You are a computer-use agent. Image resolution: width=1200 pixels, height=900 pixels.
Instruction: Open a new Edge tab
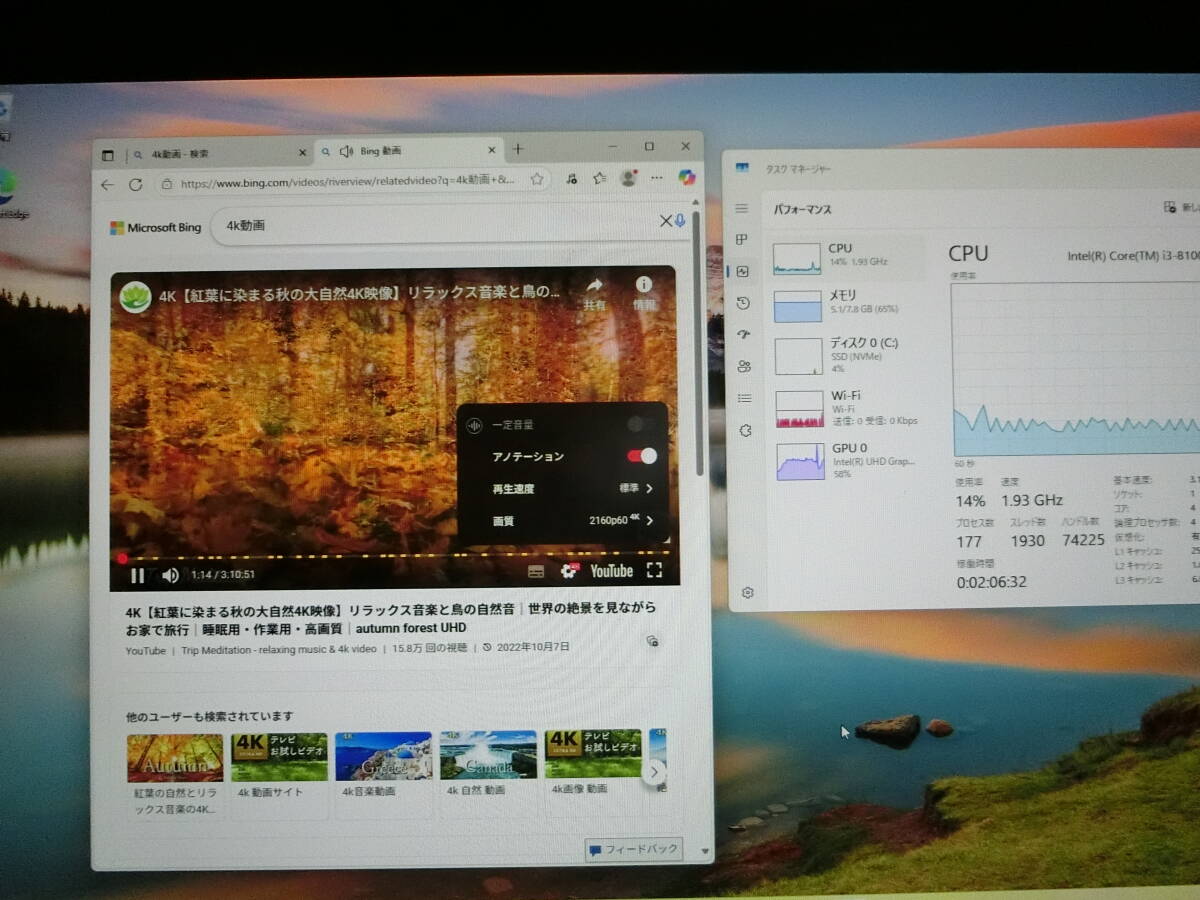tap(518, 149)
